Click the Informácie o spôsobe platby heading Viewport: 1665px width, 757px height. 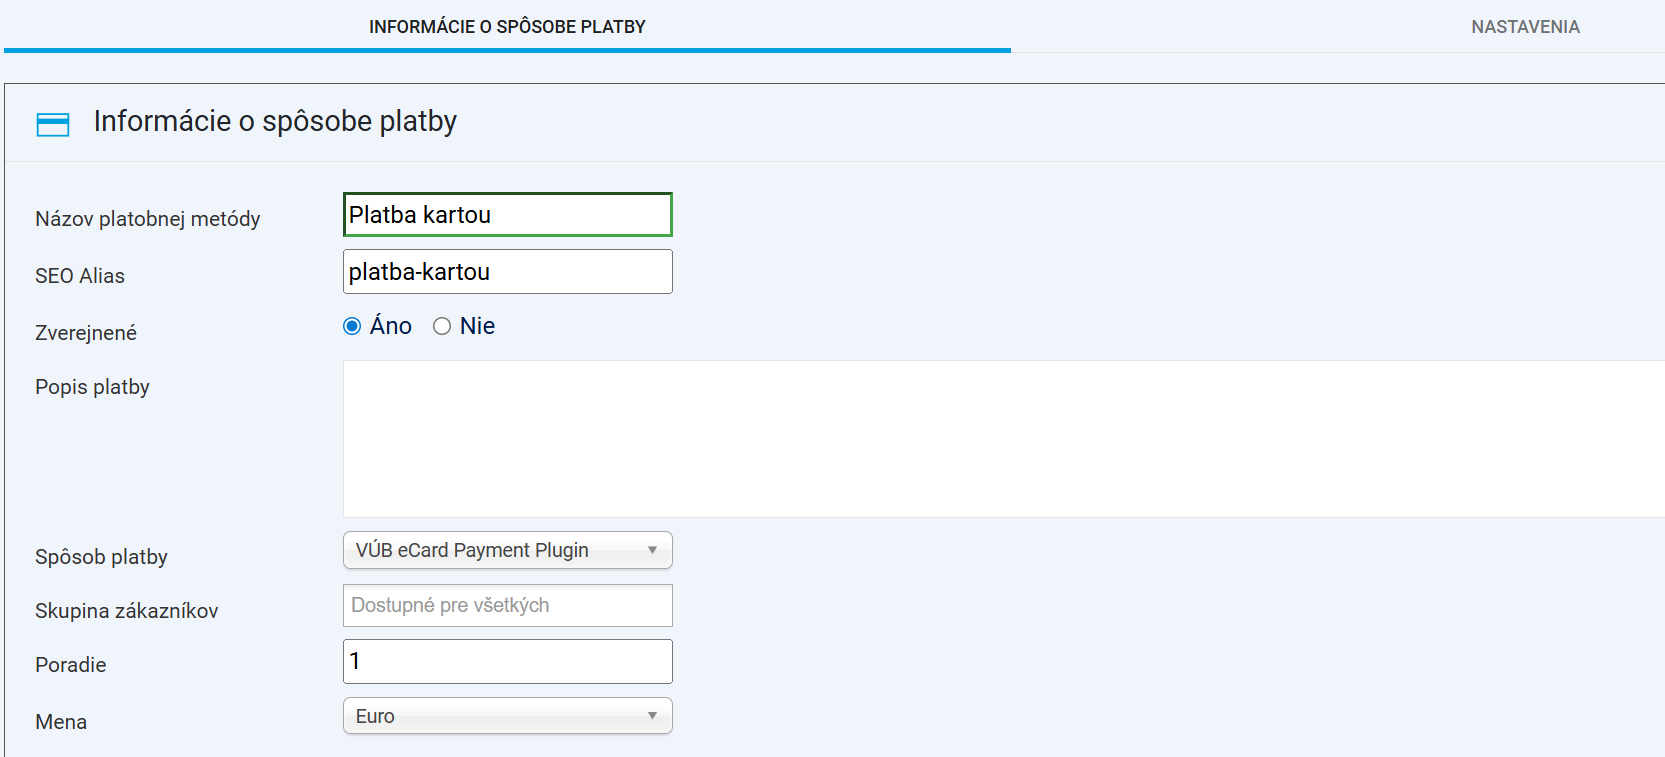click(x=273, y=121)
